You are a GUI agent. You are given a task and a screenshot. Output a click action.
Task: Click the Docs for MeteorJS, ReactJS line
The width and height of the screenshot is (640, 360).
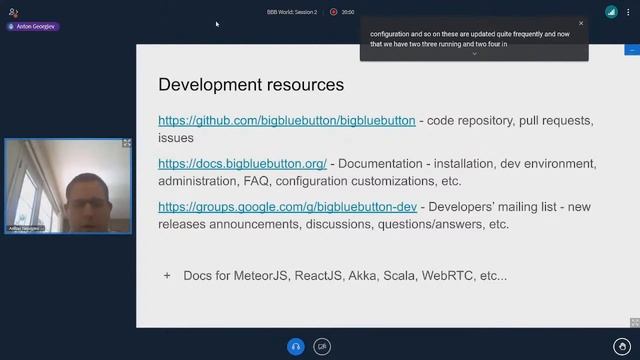tap(345, 276)
